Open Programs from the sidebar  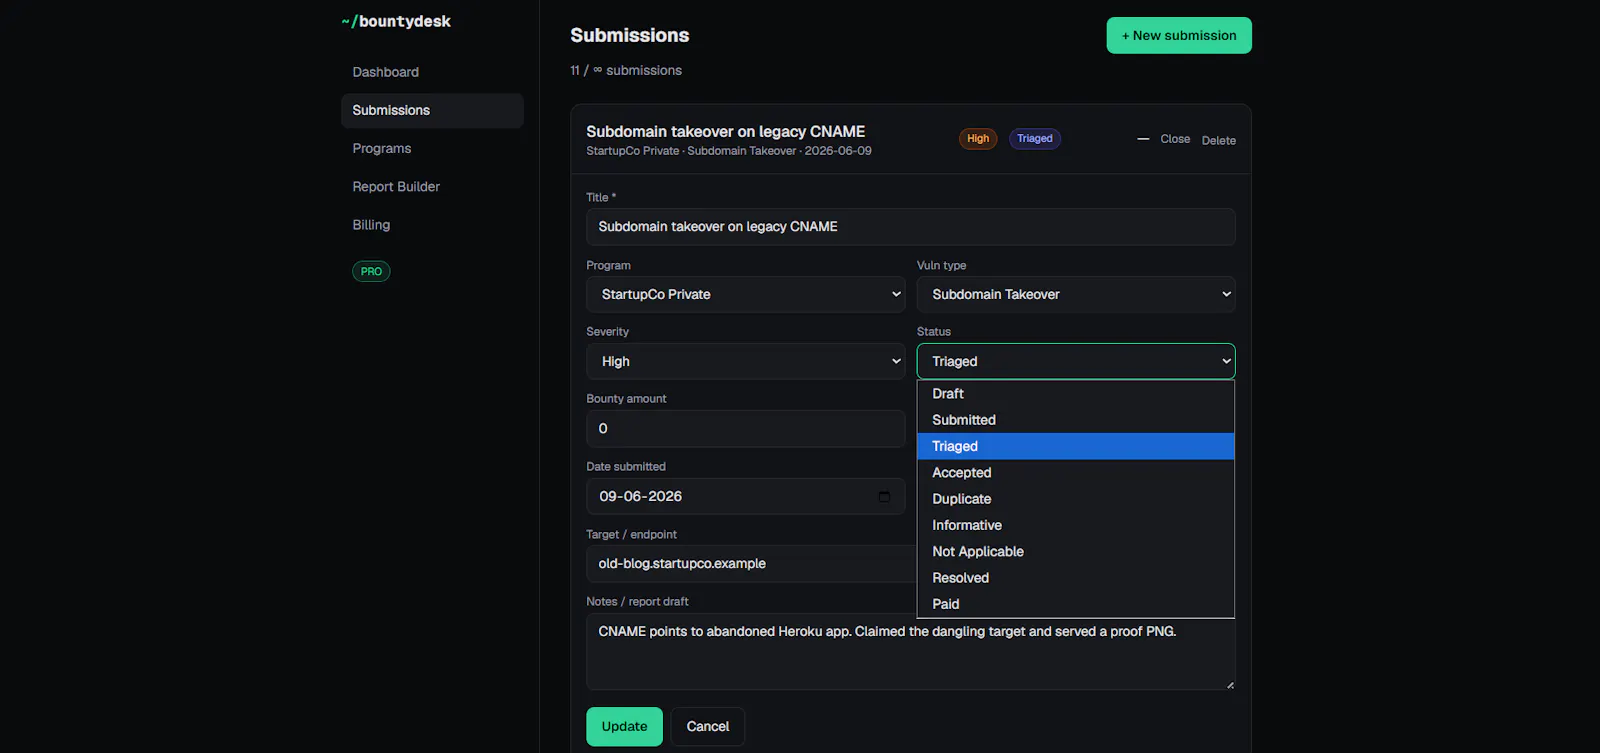pos(432,148)
